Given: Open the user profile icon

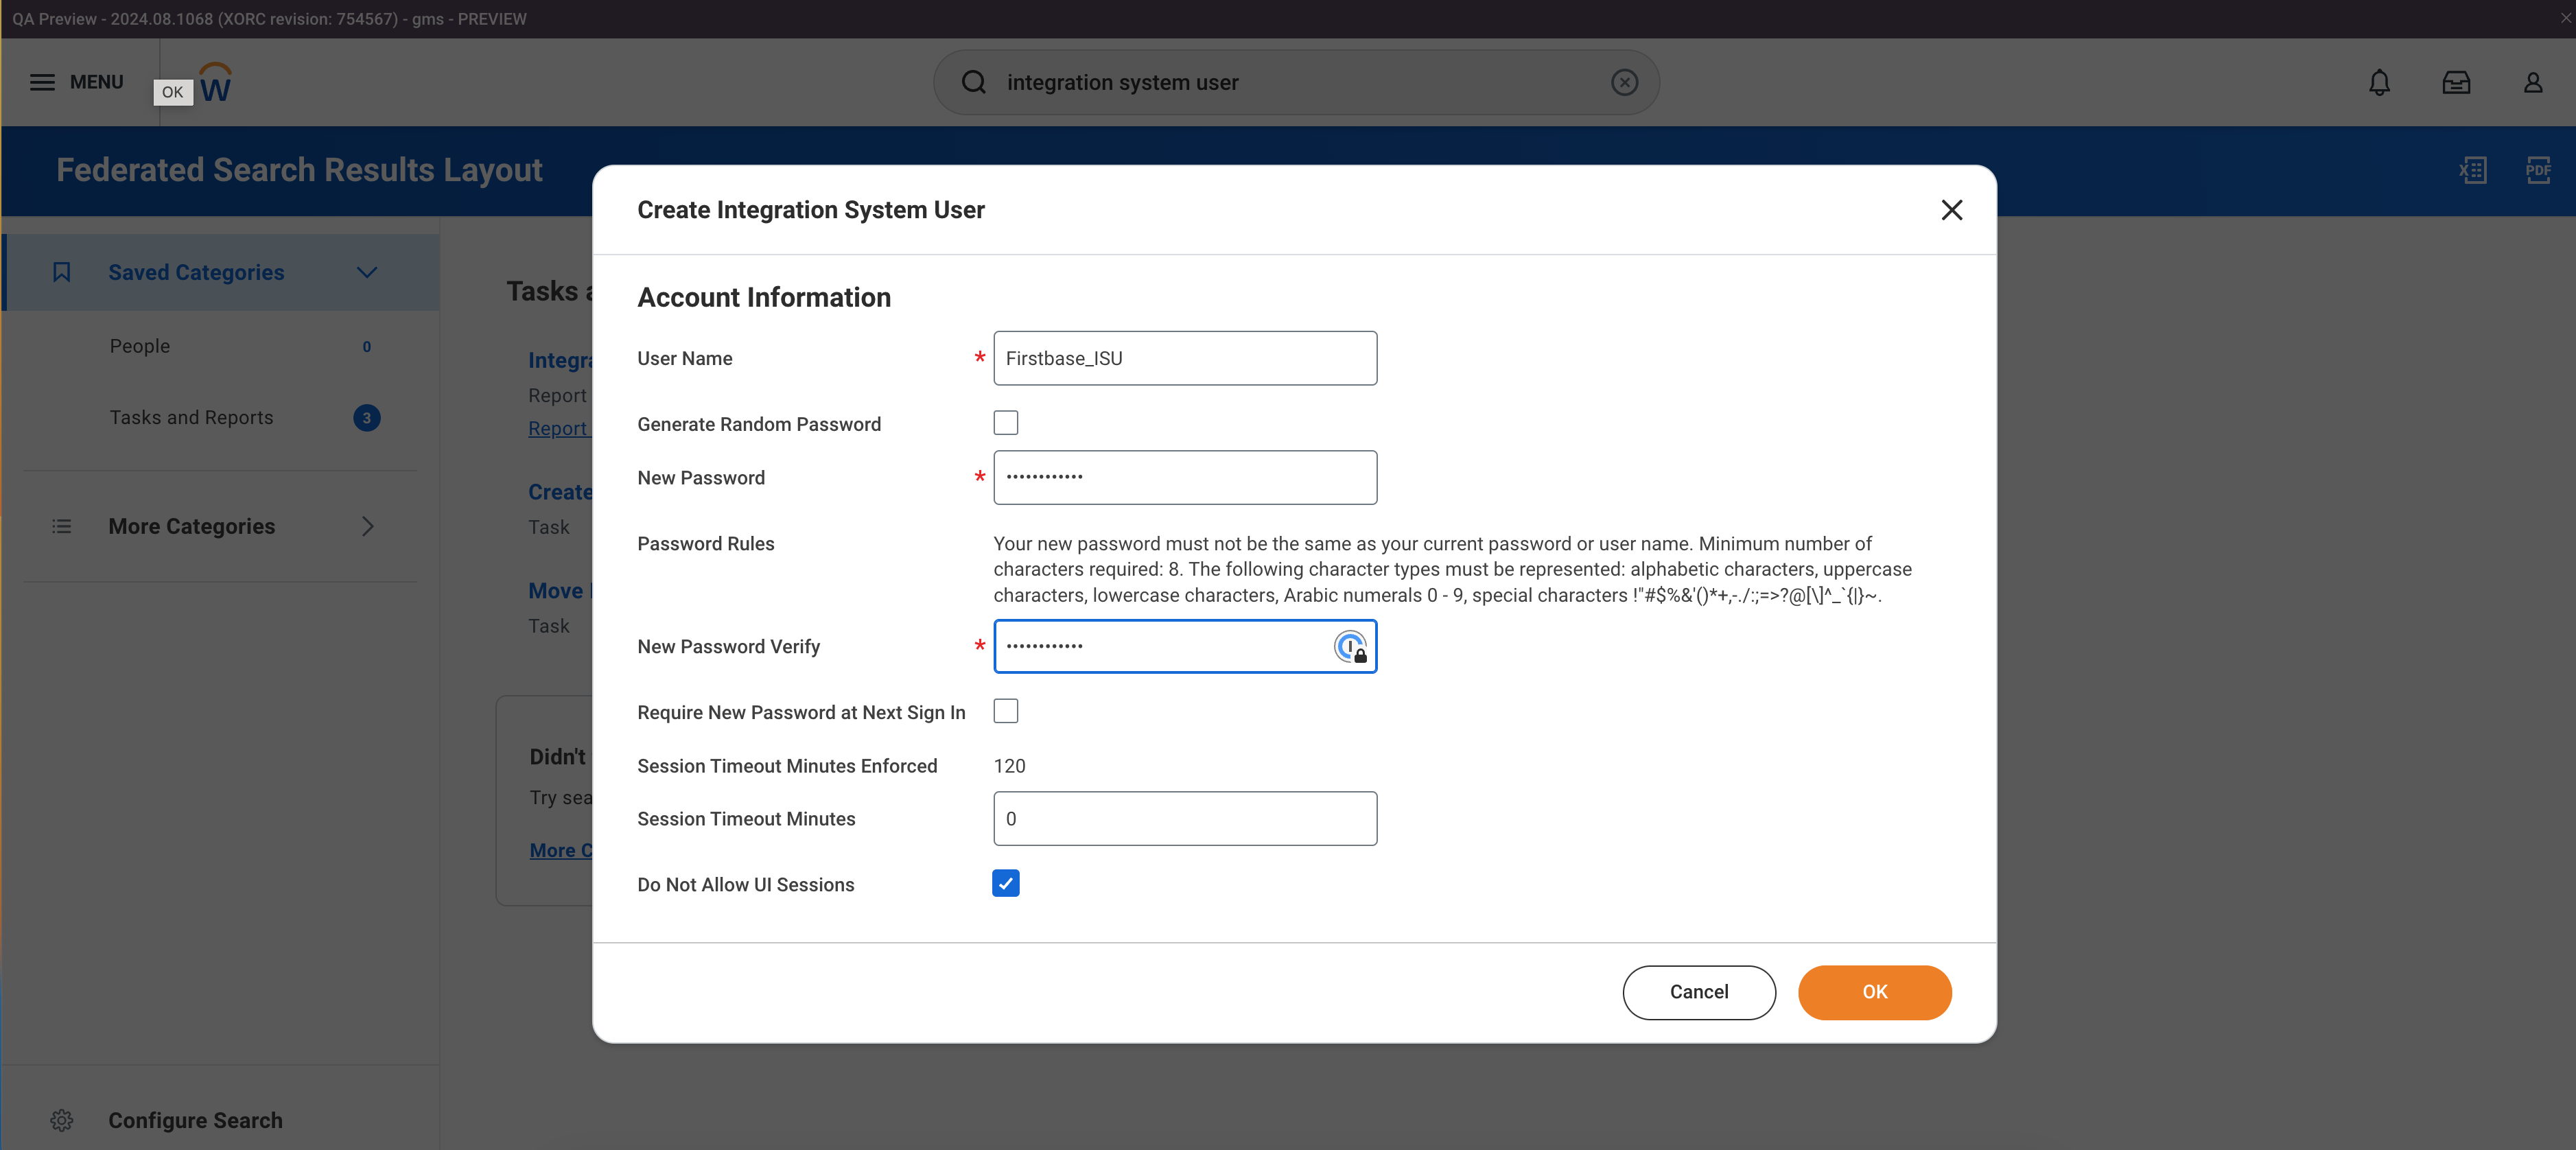Looking at the screenshot, I should (x=2532, y=82).
